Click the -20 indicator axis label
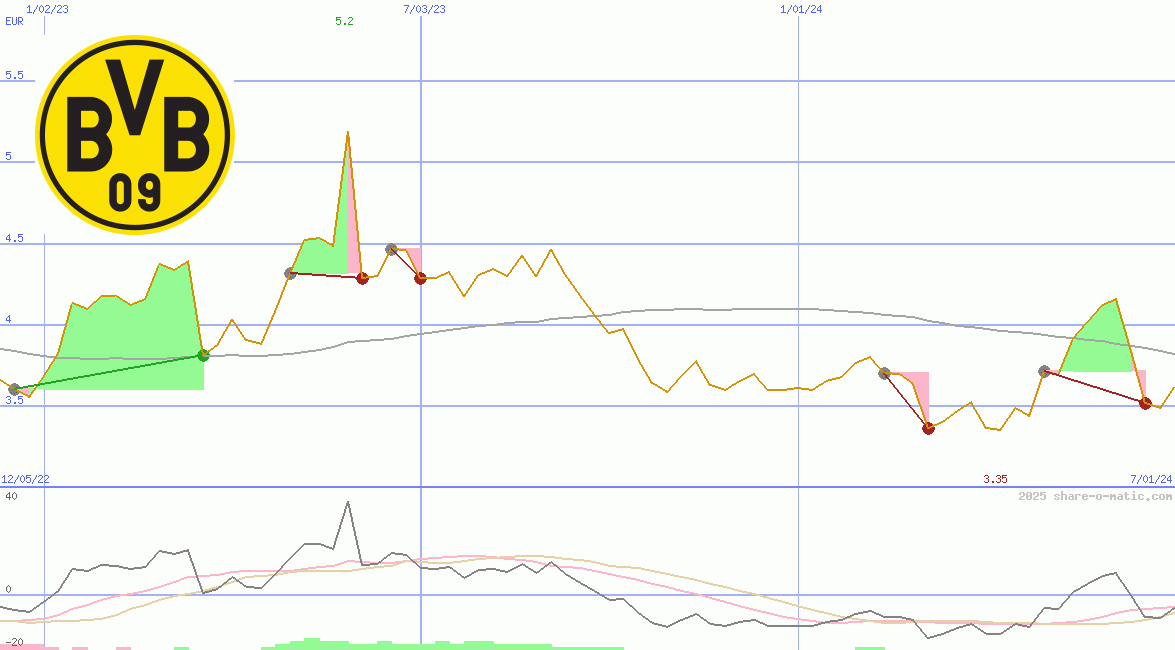Screen dimensions: 1175x650 coord(14,642)
